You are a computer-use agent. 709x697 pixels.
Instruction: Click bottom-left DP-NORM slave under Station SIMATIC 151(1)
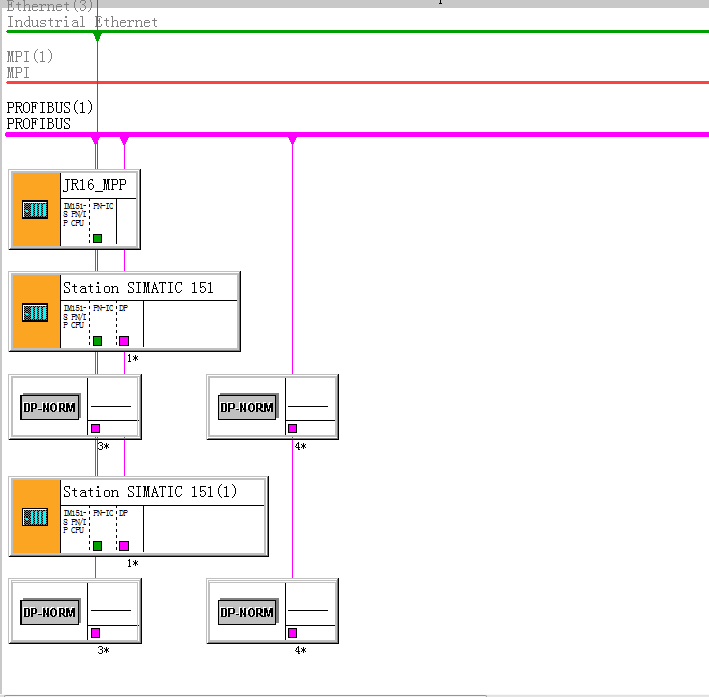(50, 612)
